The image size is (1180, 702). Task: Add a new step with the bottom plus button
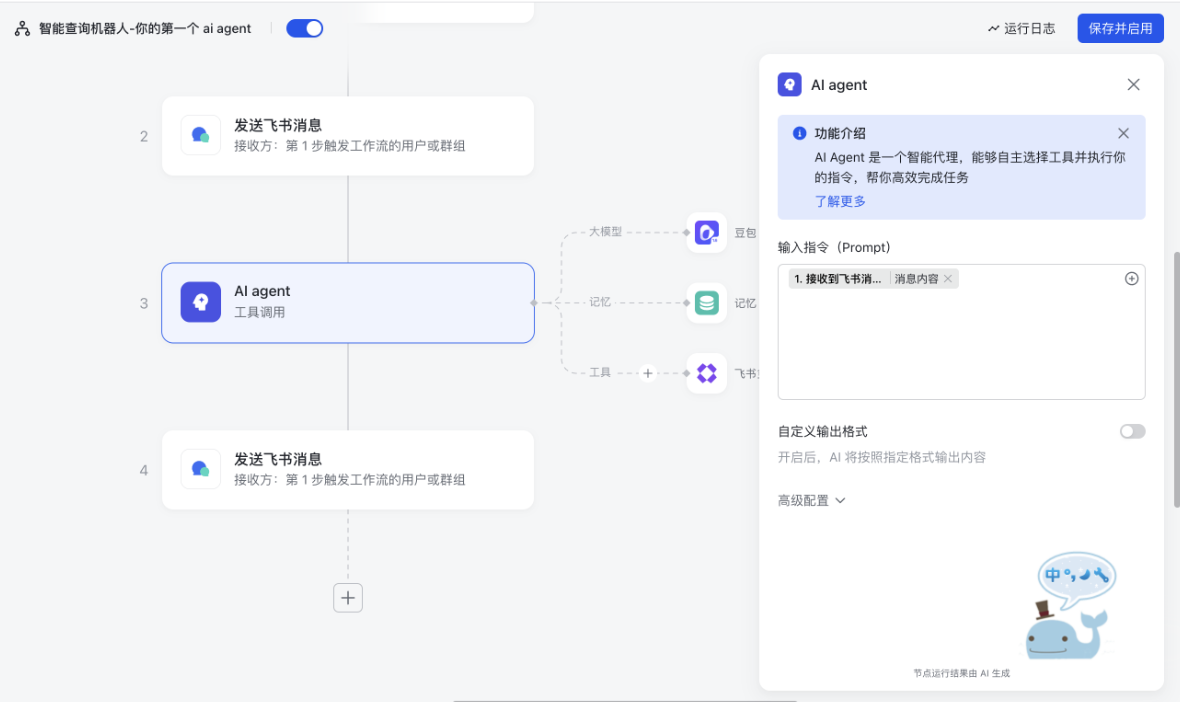click(348, 598)
